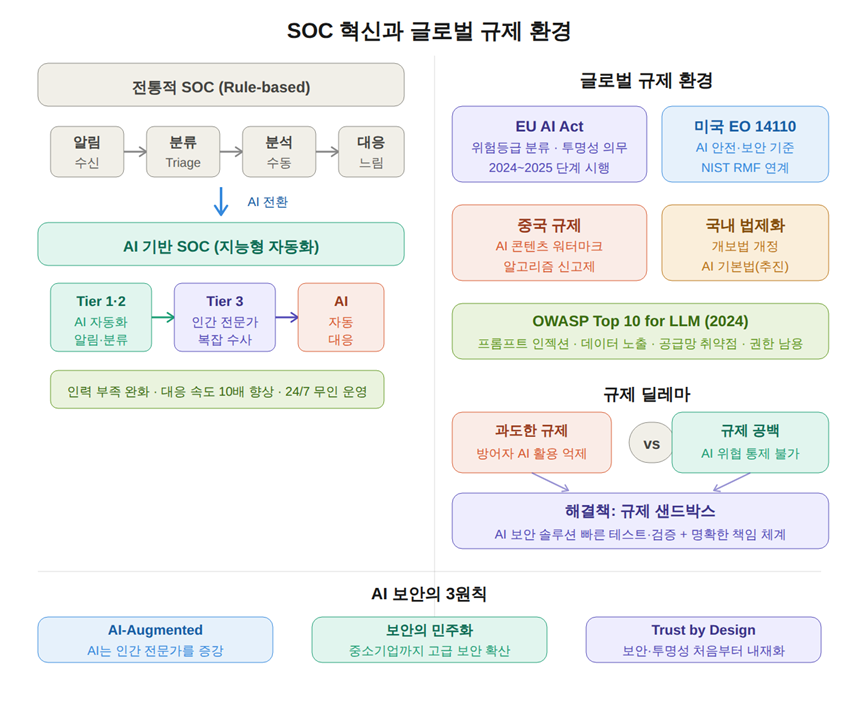Click the AI-Augmented principle box
Image resolution: width=859 pixels, height=708 pixels.
coord(155,640)
